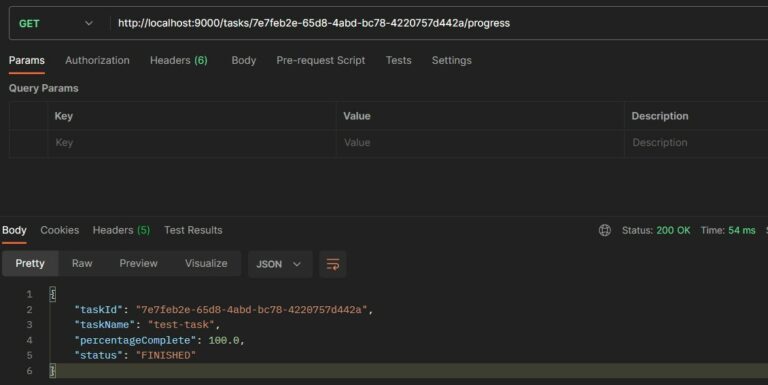Select the Preview view button
Image resolution: width=768 pixels, height=385 pixels.
pos(139,264)
